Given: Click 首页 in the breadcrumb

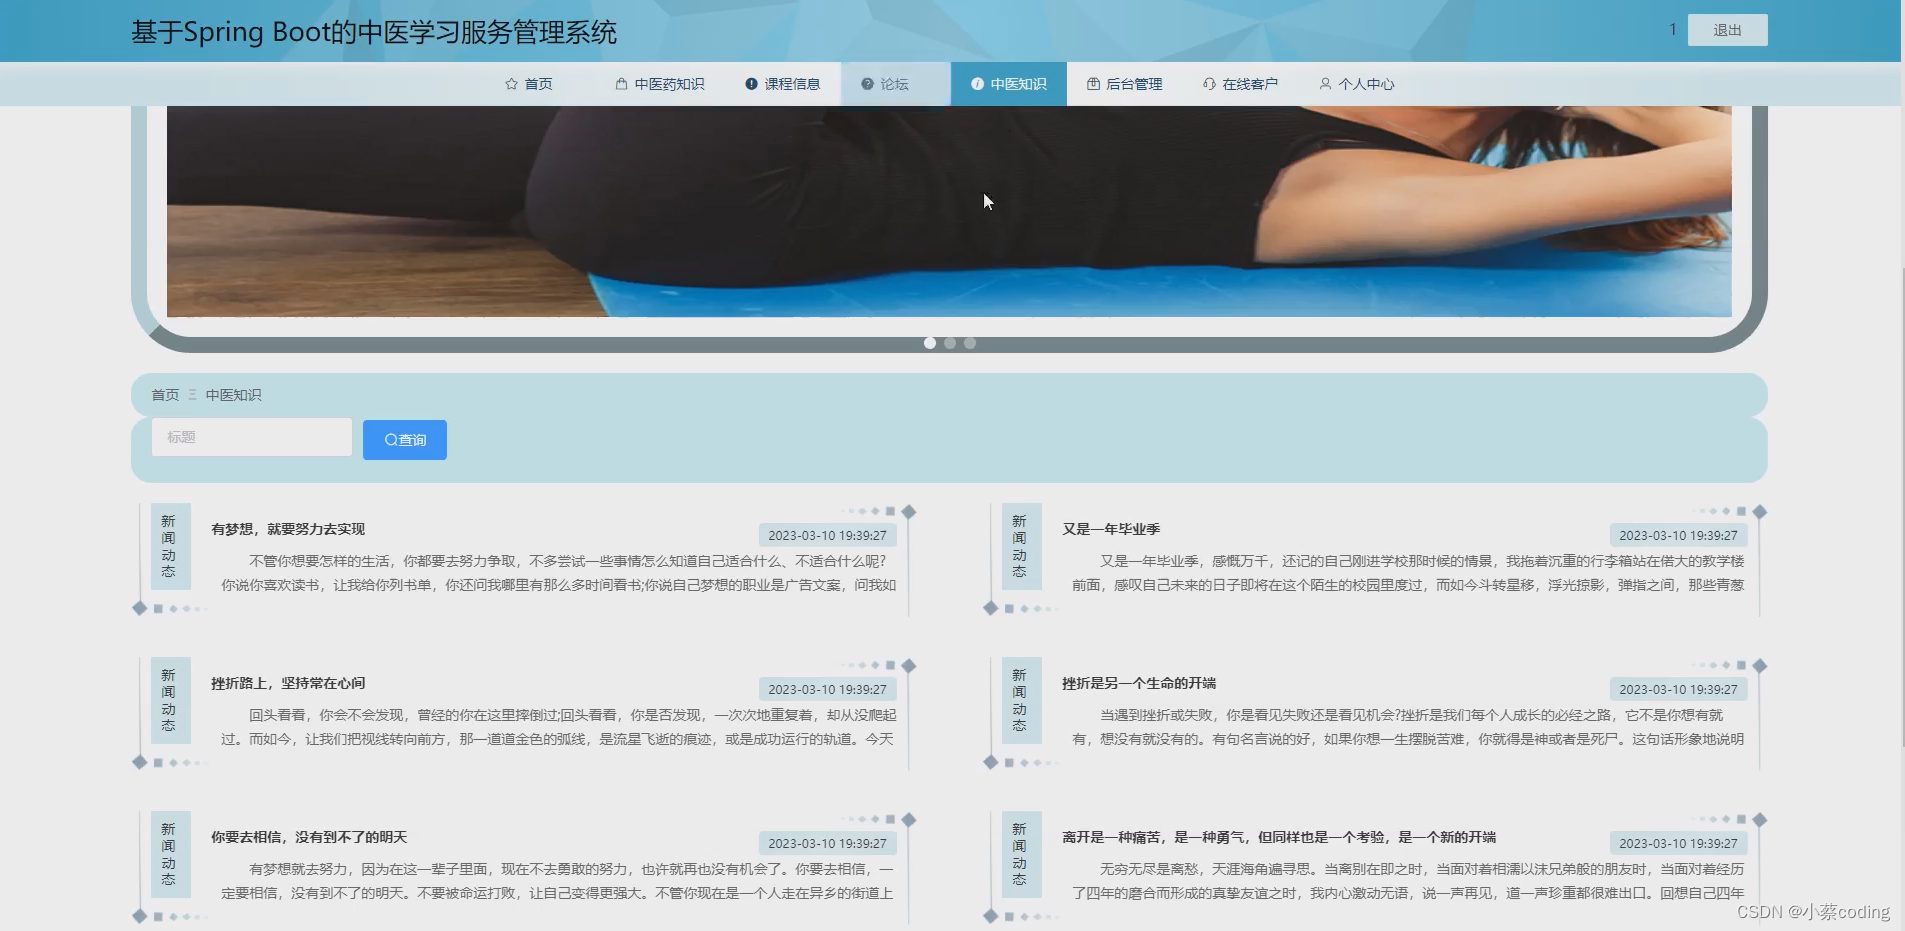Looking at the screenshot, I should [165, 395].
